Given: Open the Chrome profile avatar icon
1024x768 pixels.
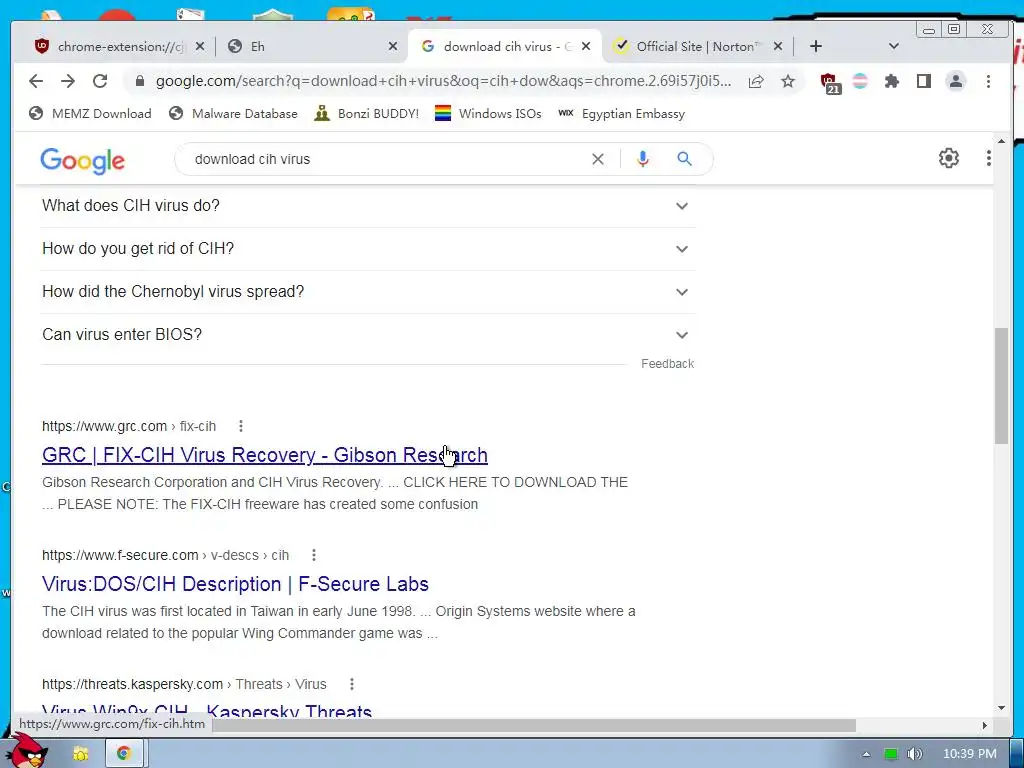Looking at the screenshot, I should [956, 81].
